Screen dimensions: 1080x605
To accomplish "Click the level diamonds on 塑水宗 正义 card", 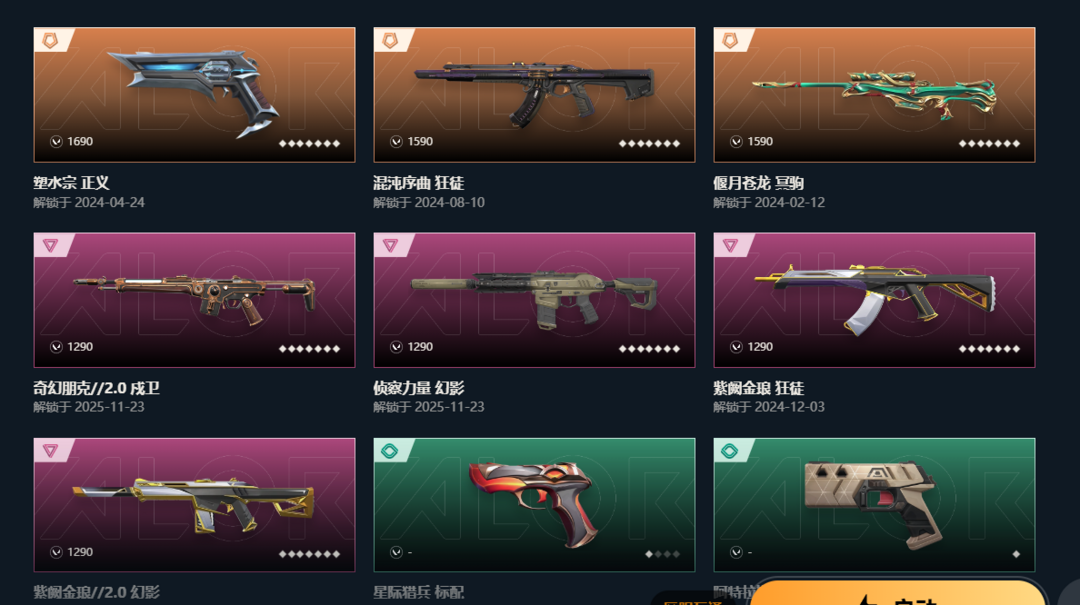I will pos(309,143).
